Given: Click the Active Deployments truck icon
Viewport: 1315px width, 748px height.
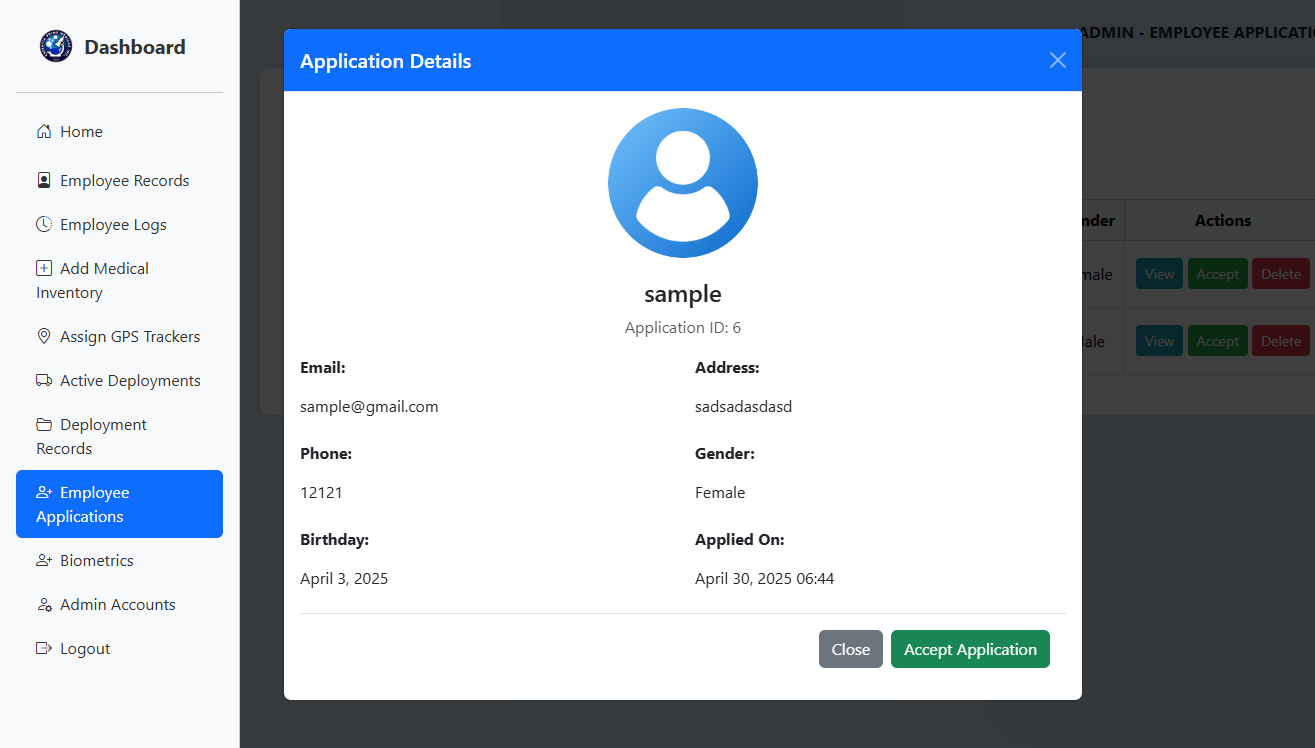Looking at the screenshot, I should [x=44, y=380].
